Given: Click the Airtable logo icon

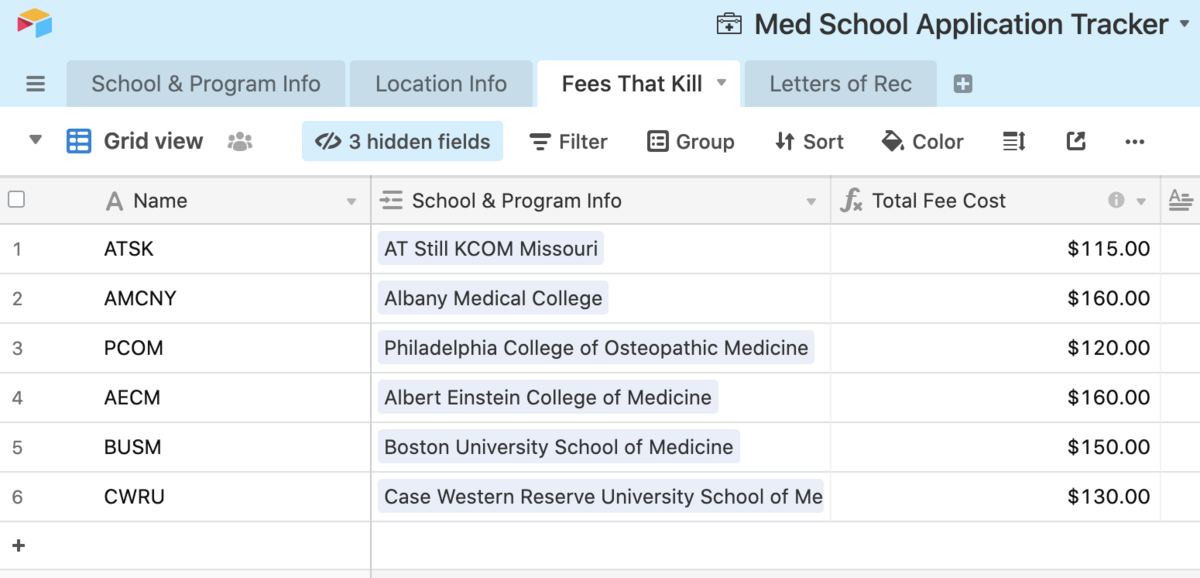Looking at the screenshot, I should coord(34,22).
